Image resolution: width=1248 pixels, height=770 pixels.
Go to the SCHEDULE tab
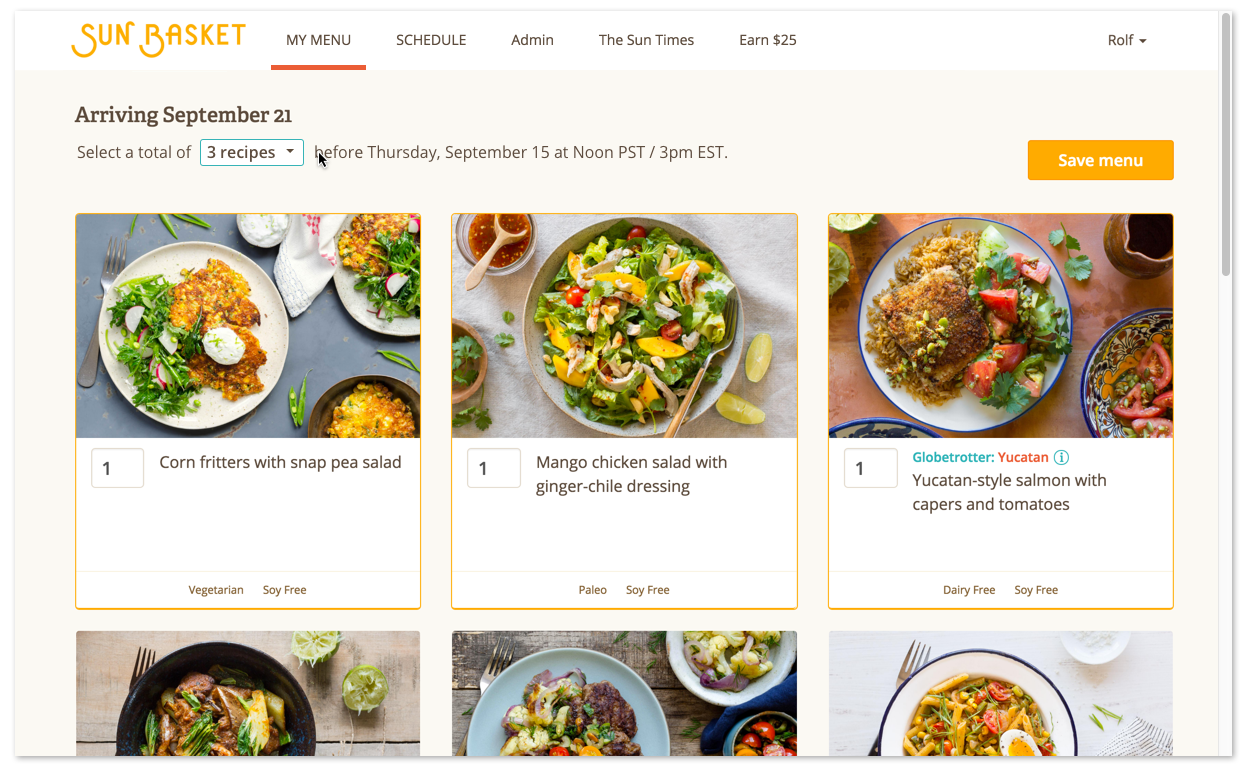(x=431, y=40)
